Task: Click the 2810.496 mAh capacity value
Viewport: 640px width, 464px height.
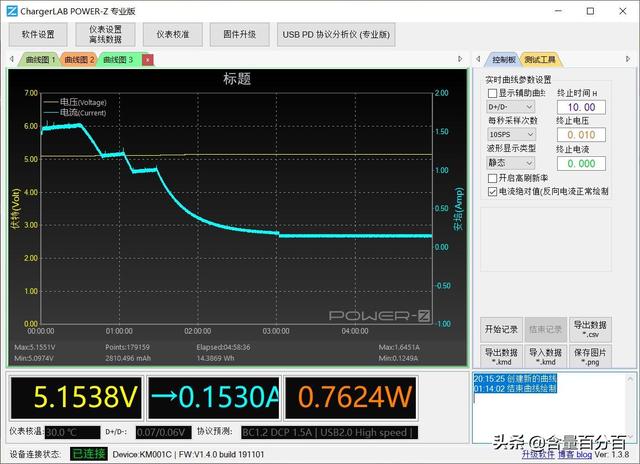Action: [x=128, y=358]
